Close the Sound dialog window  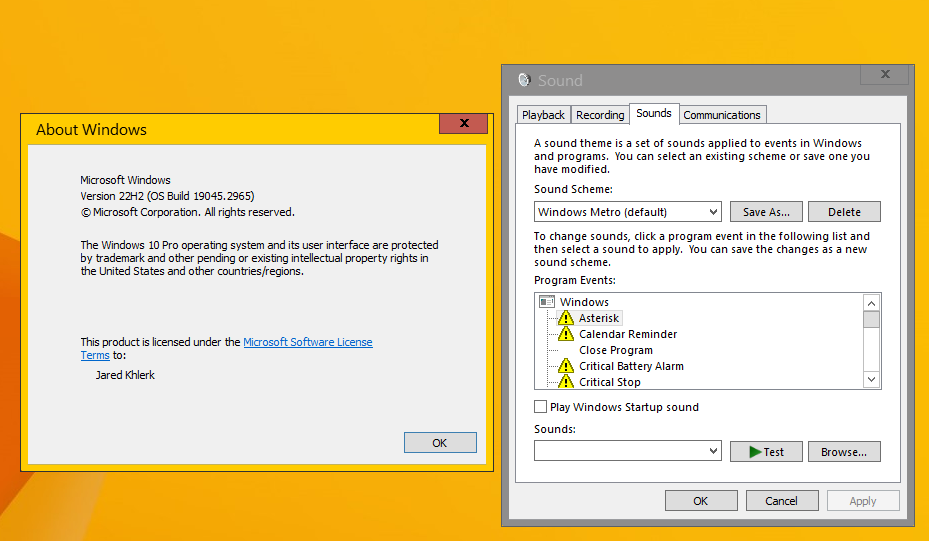coord(885,74)
